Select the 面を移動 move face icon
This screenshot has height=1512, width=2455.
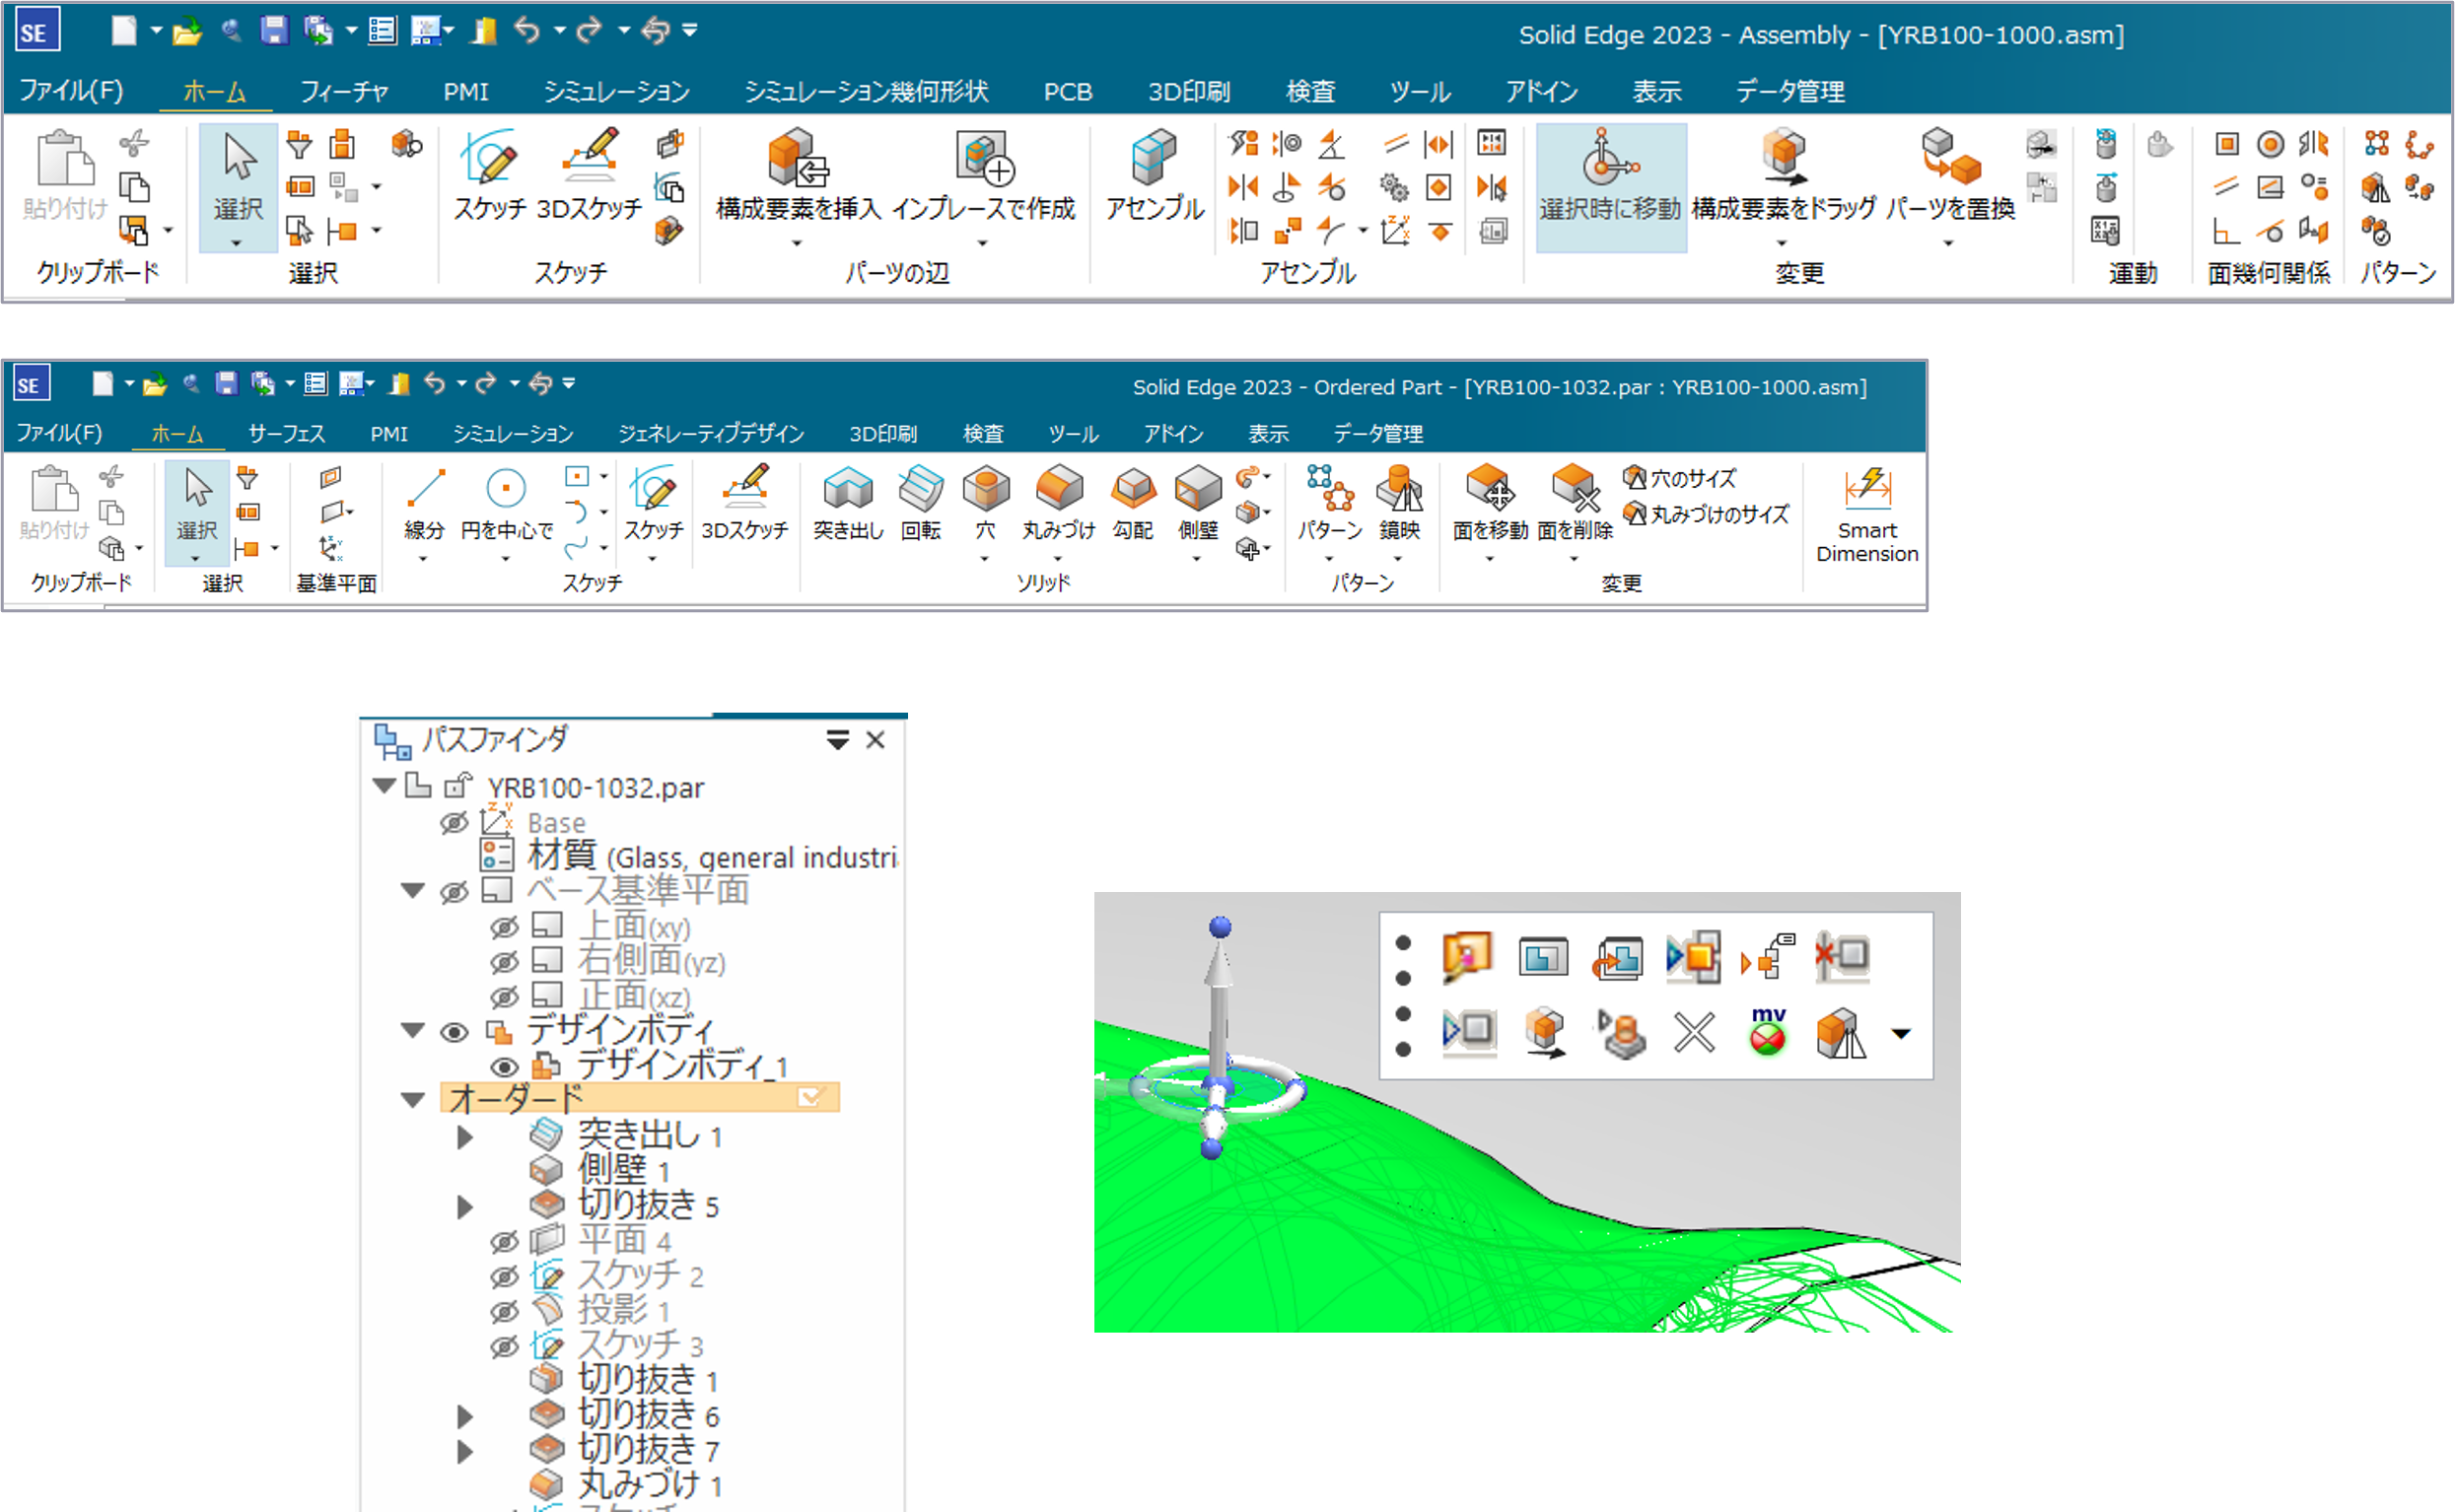[1489, 490]
